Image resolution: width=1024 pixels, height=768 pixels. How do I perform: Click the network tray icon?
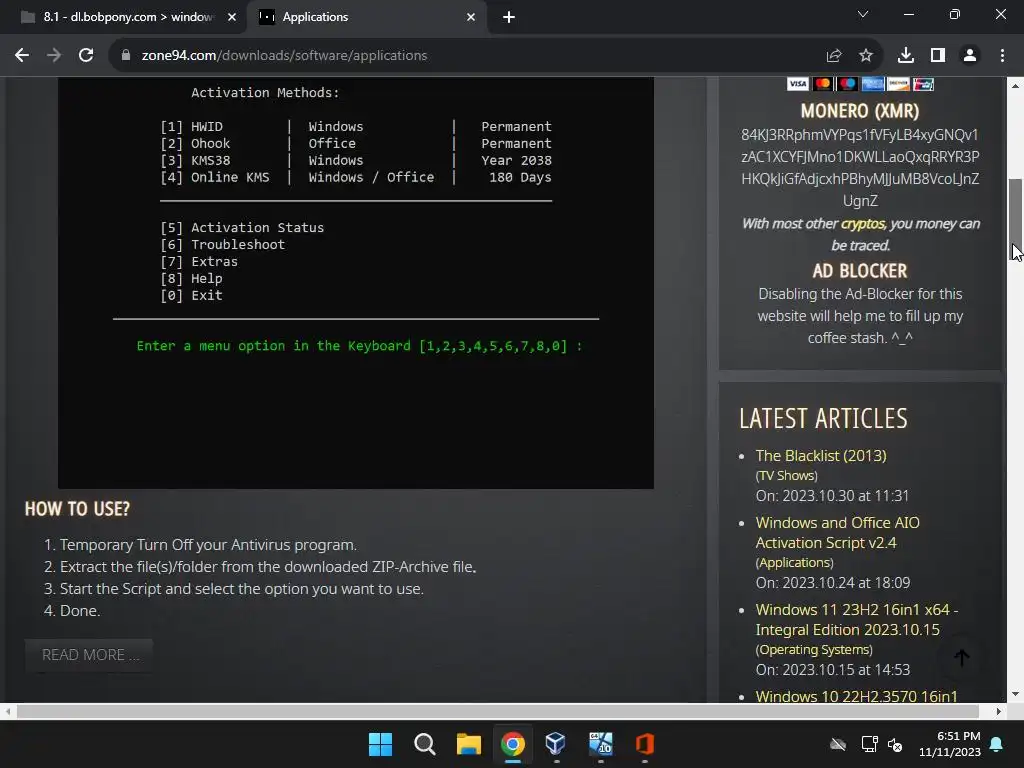(869, 744)
